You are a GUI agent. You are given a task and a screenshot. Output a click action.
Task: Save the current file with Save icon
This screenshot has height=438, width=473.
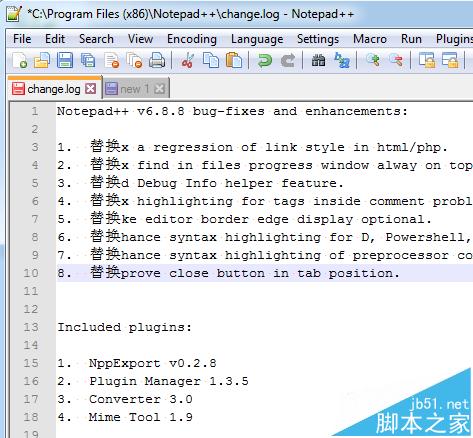point(65,61)
